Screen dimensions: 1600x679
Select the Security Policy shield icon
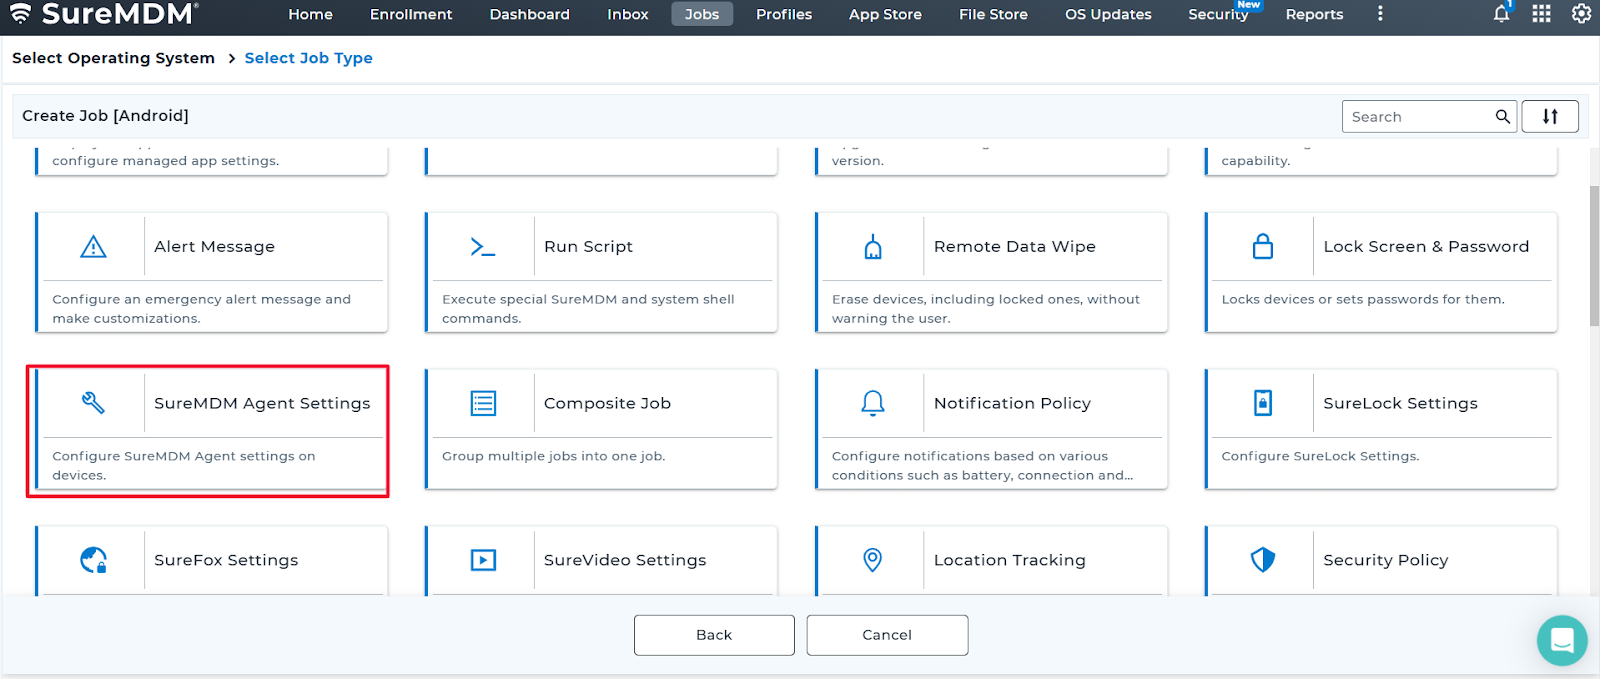pyautogui.click(x=1263, y=560)
